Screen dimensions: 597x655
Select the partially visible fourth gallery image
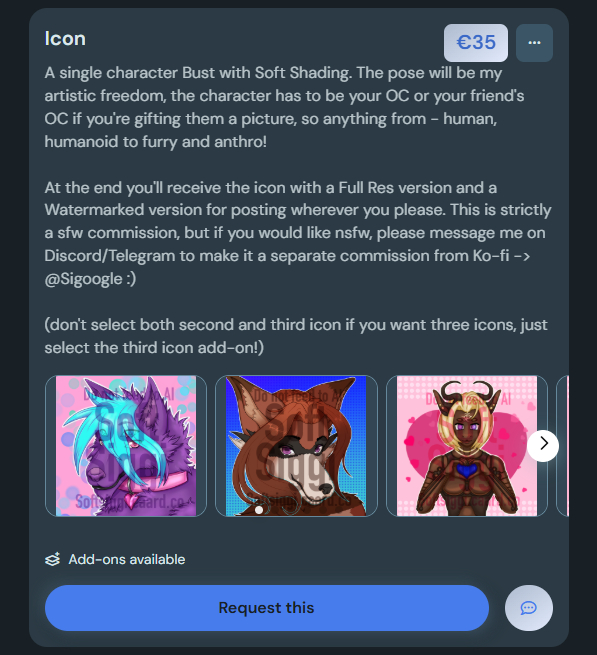pyautogui.click(x=563, y=446)
